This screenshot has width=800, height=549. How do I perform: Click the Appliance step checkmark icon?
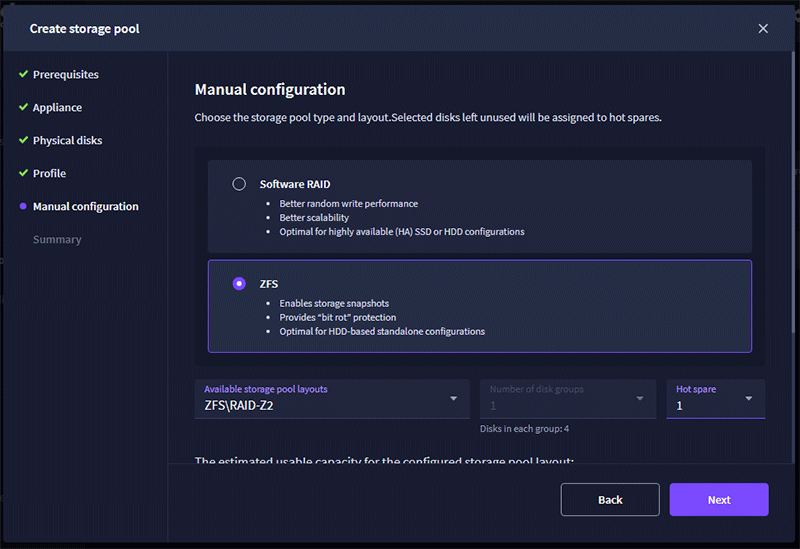coord(23,107)
